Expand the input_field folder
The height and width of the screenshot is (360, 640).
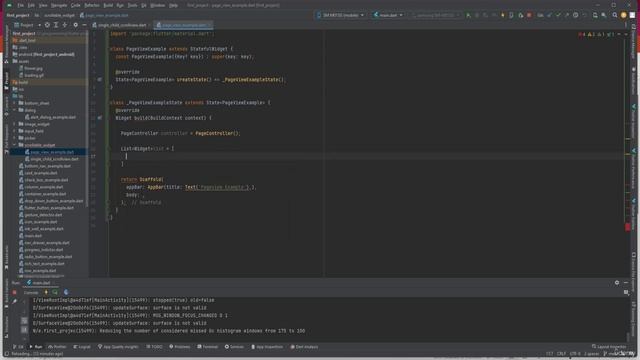(x=15, y=131)
